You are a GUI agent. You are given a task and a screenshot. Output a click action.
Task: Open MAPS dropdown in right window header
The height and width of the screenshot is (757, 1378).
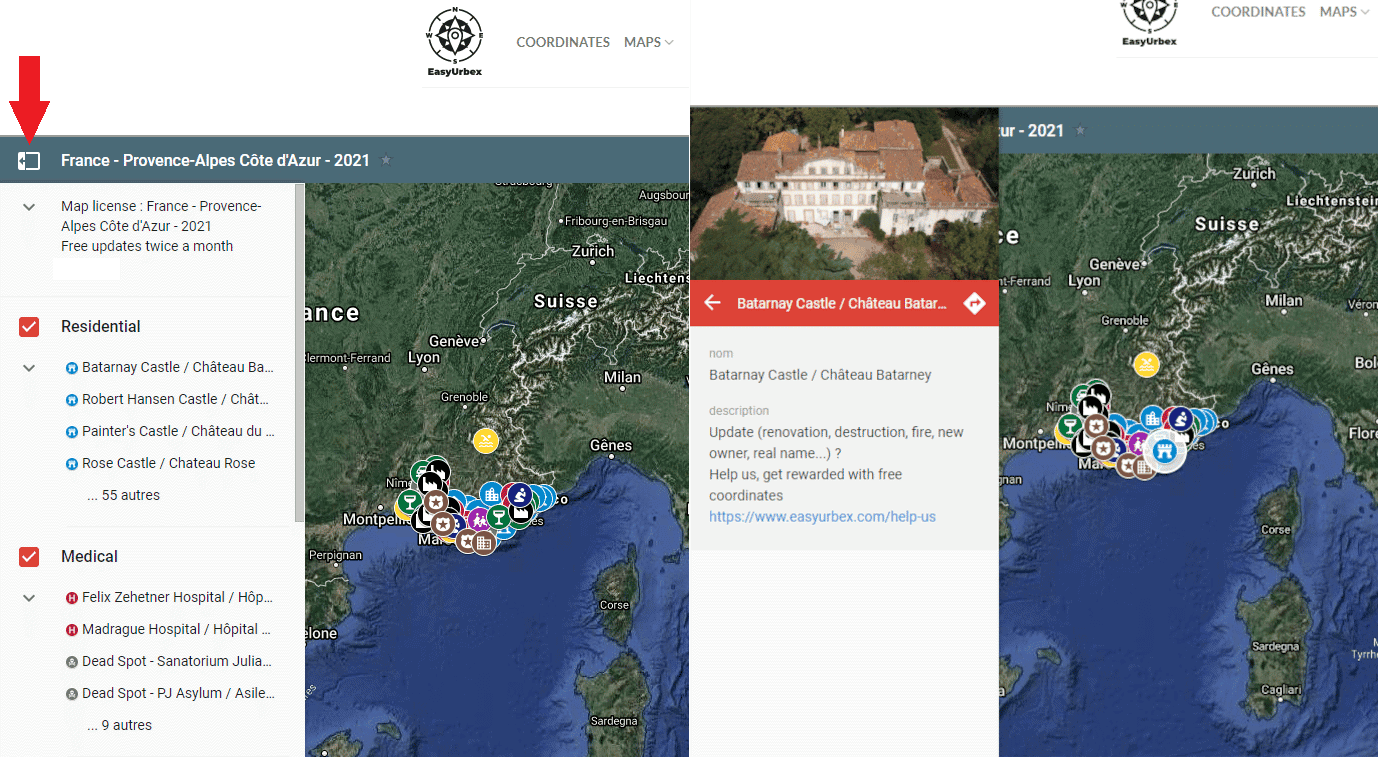(1344, 12)
